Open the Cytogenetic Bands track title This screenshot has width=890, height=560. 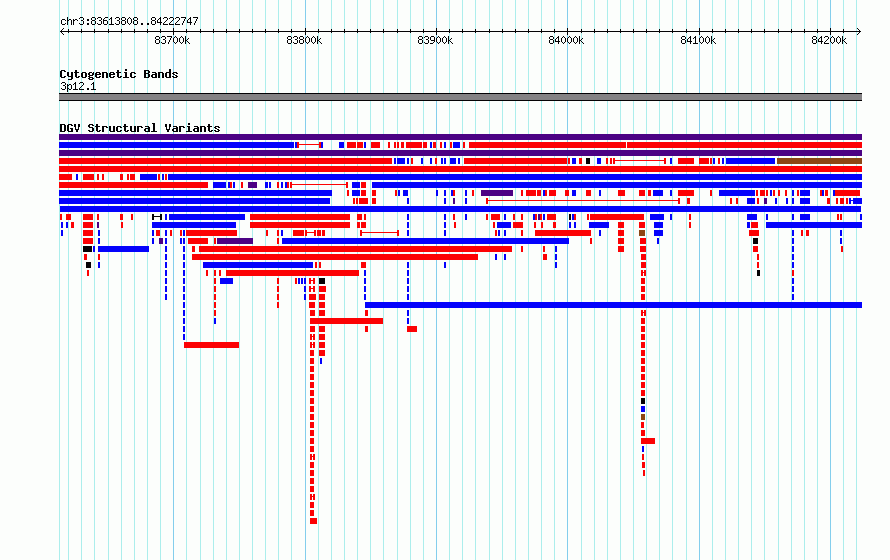click(119, 74)
